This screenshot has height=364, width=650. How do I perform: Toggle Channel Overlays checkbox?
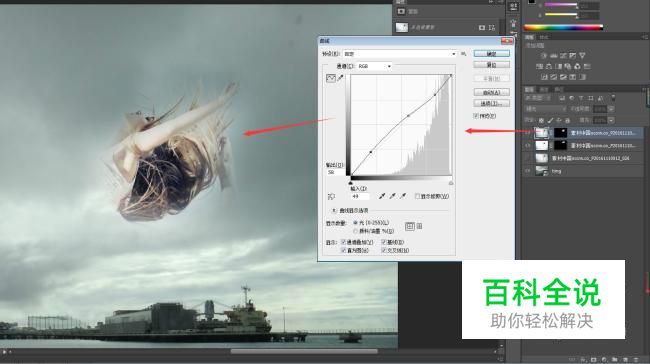coord(344,242)
